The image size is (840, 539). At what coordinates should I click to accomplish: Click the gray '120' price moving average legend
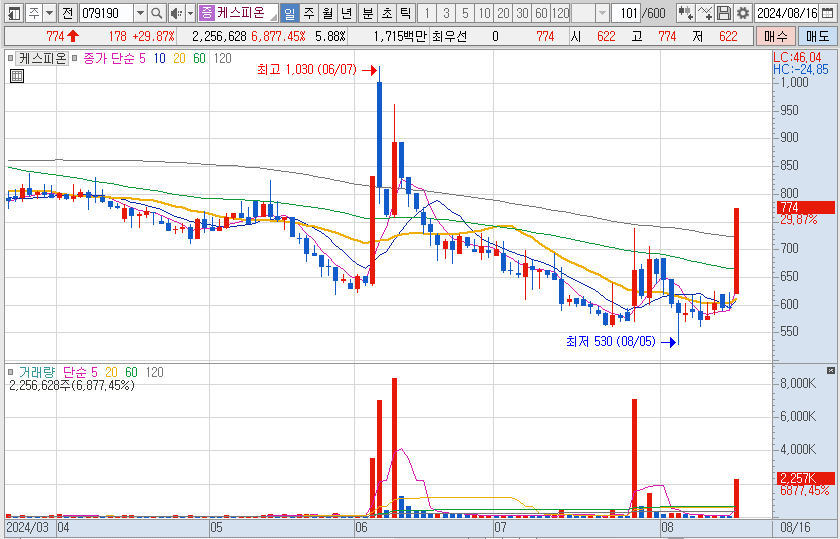[x=222, y=58]
